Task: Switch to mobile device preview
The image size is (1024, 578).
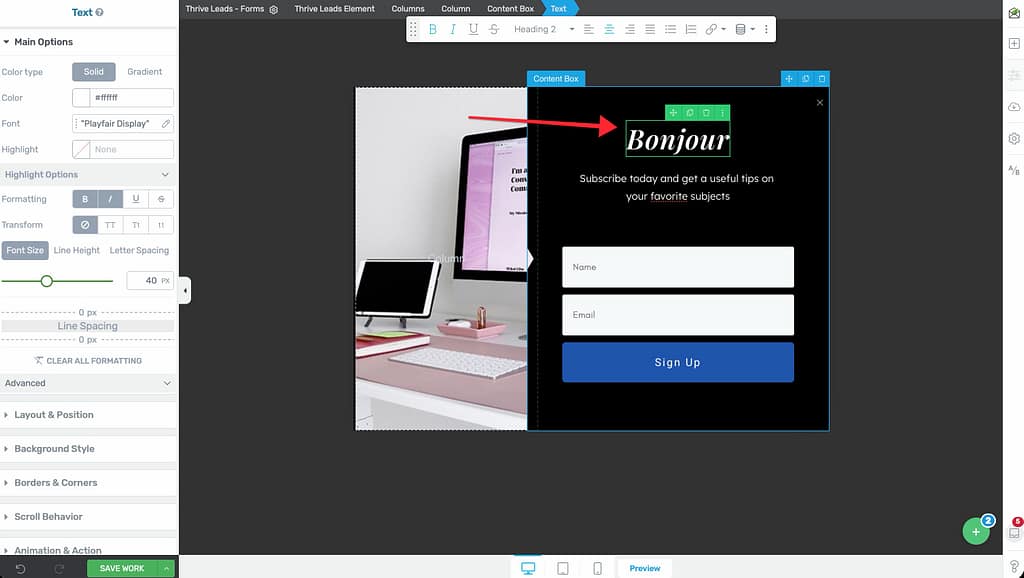Action: tap(597, 568)
